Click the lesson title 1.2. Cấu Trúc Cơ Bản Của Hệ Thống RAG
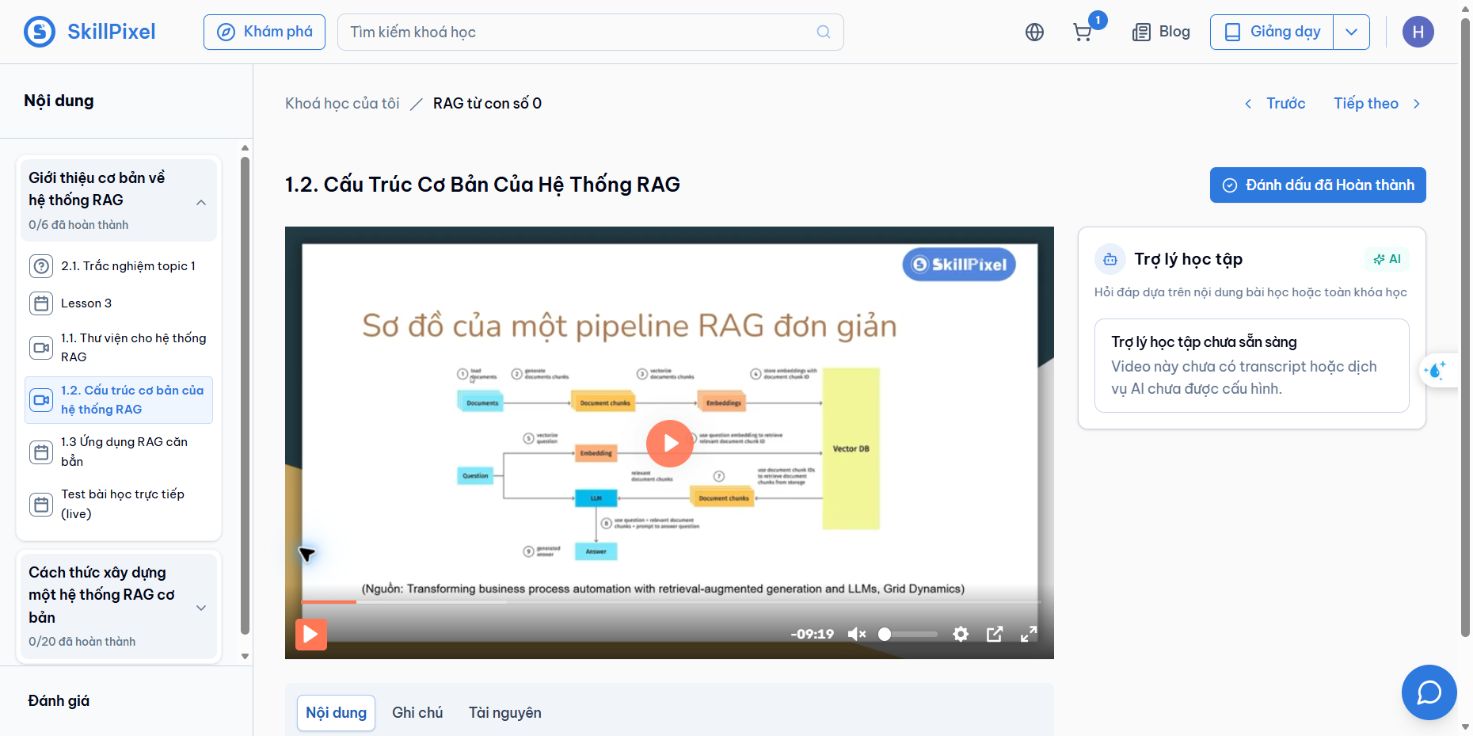The height and width of the screenshot is (736, 1473). pos(483,184)
